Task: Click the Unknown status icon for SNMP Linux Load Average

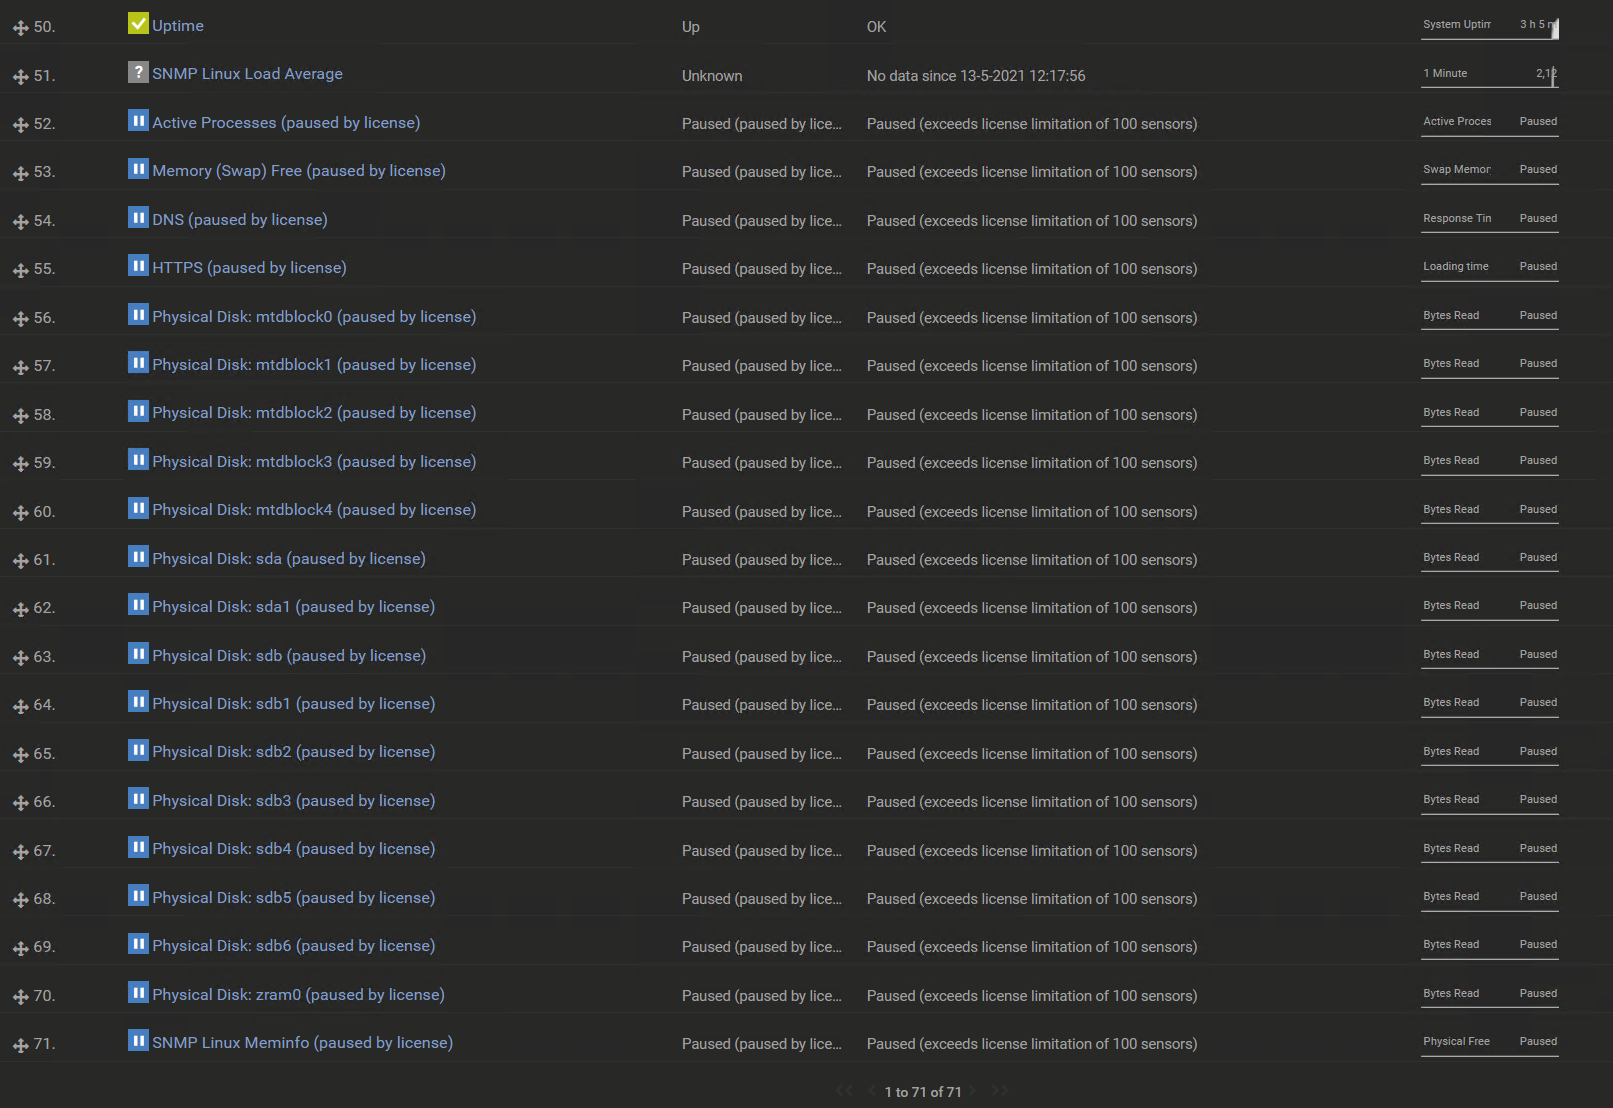Action: point(138,72)
